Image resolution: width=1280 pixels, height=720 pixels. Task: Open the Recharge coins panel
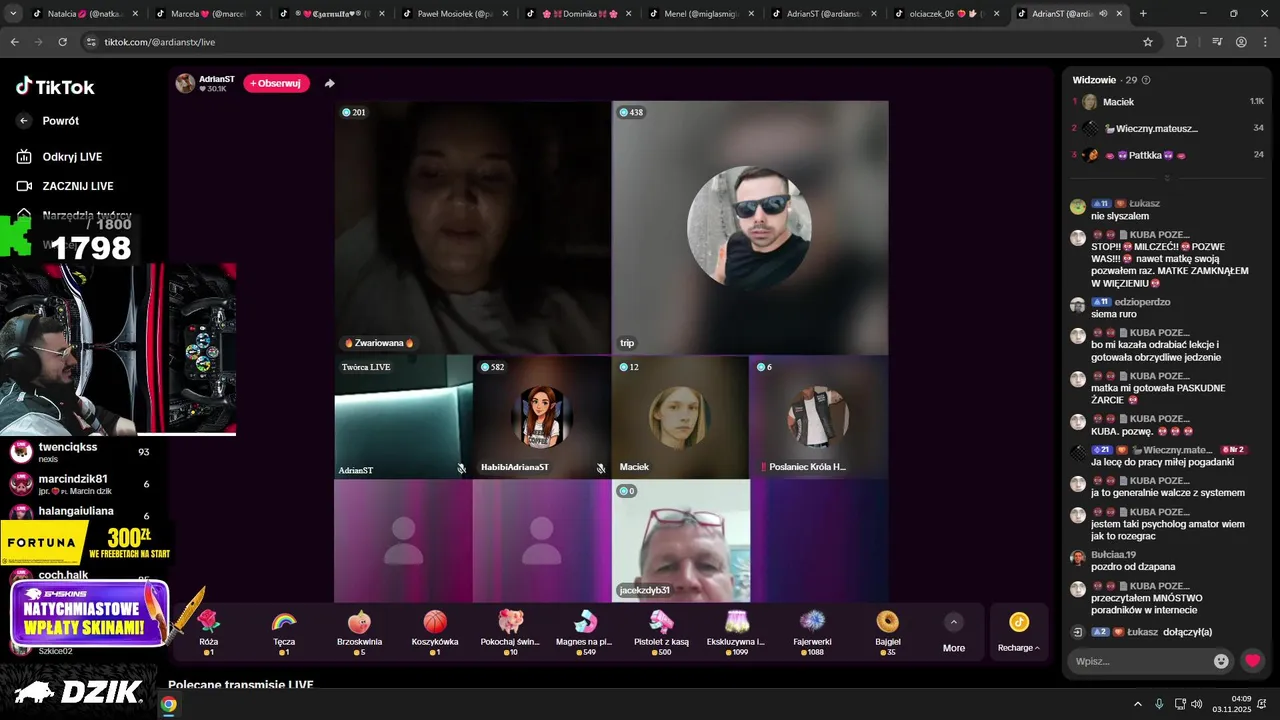tap(1019, 632)
